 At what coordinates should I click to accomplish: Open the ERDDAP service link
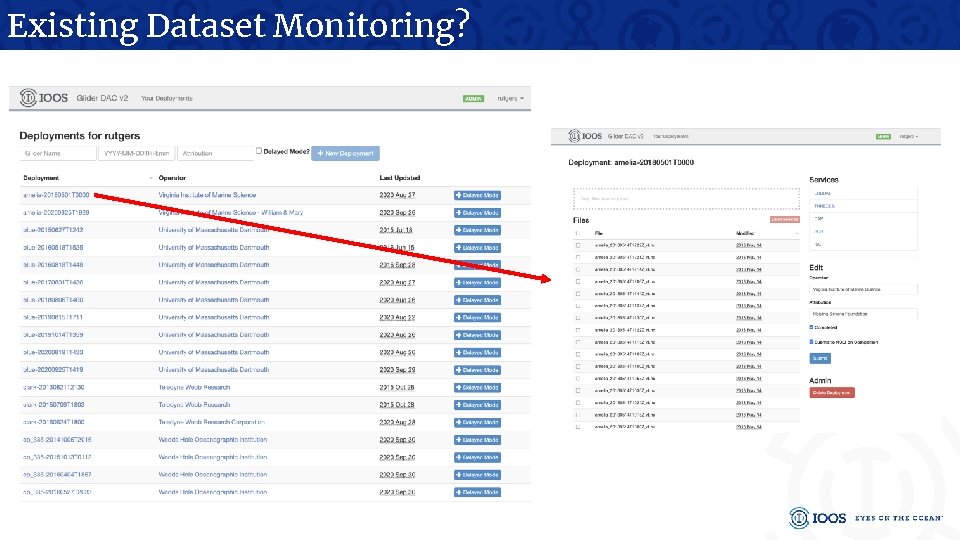coord(822,193)
